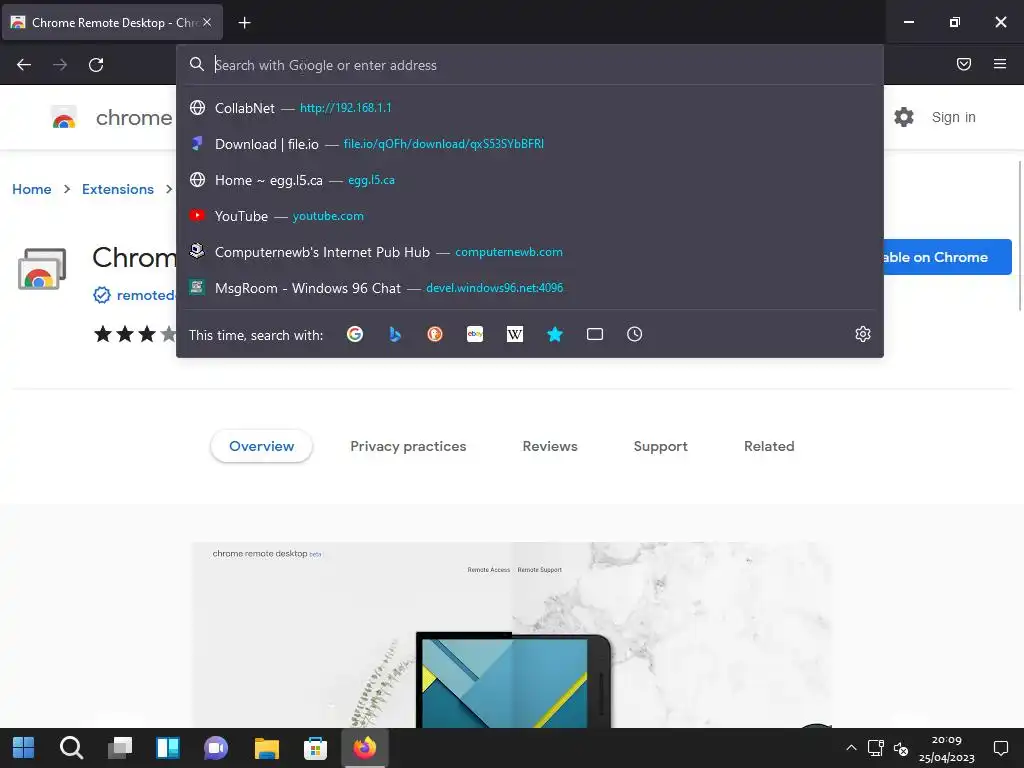
Task: Search this time with eBay
Action: click(x=475, y=334)
